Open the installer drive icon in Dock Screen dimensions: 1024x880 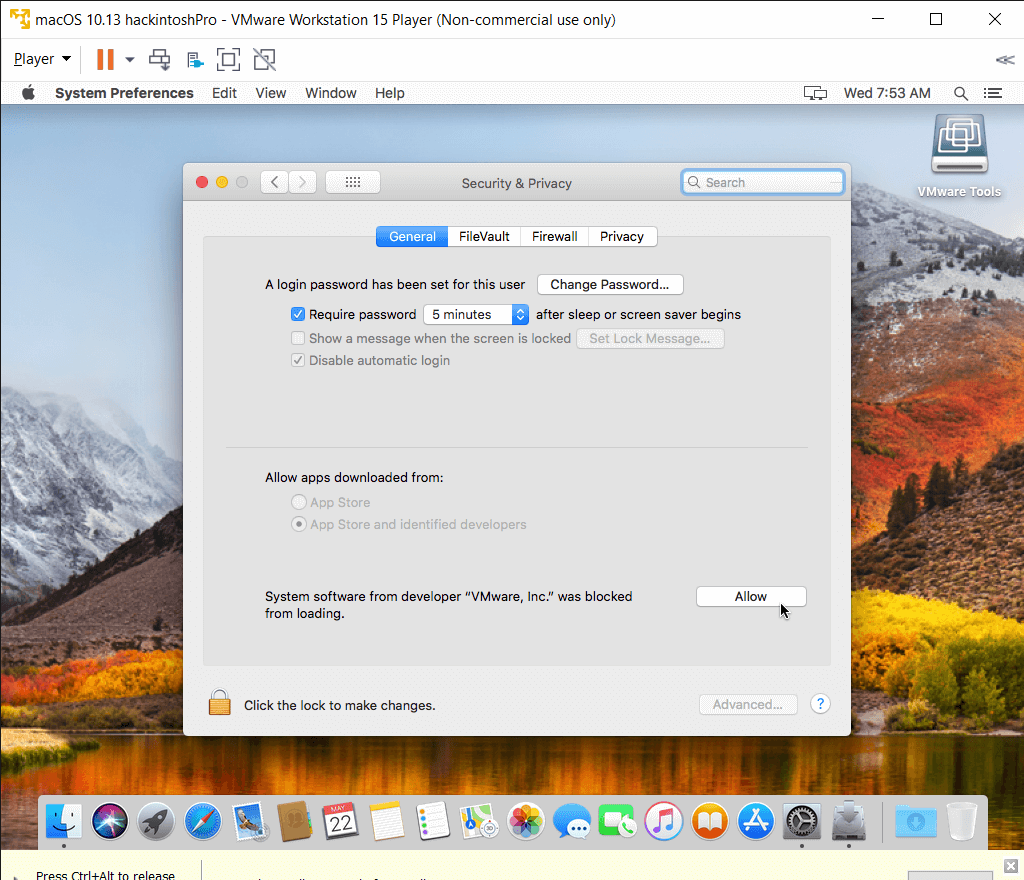coord(848,821)
